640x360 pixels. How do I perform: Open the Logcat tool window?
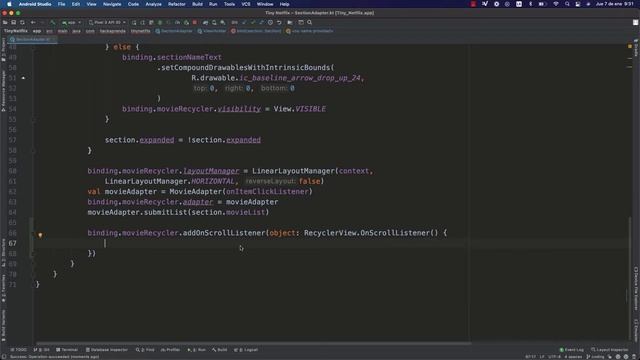(x=246, y=350)
